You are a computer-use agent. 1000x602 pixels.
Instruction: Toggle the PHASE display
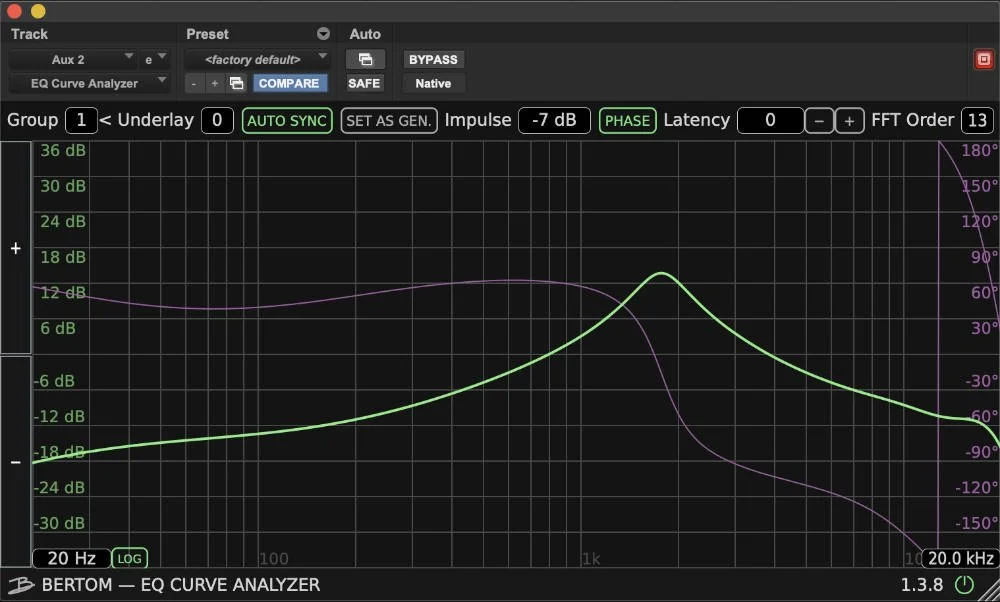627,120
